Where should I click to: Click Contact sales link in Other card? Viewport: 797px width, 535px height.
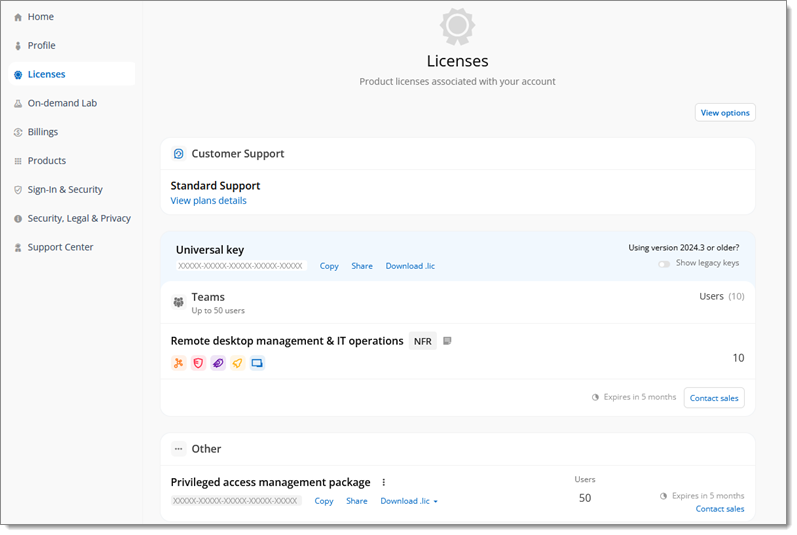(x=720, y=509)
